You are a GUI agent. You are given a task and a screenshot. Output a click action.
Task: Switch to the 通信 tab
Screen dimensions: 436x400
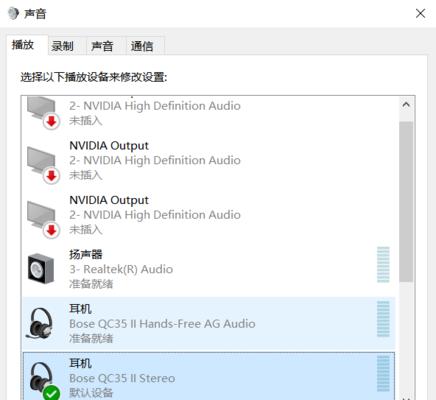point(142,46)
